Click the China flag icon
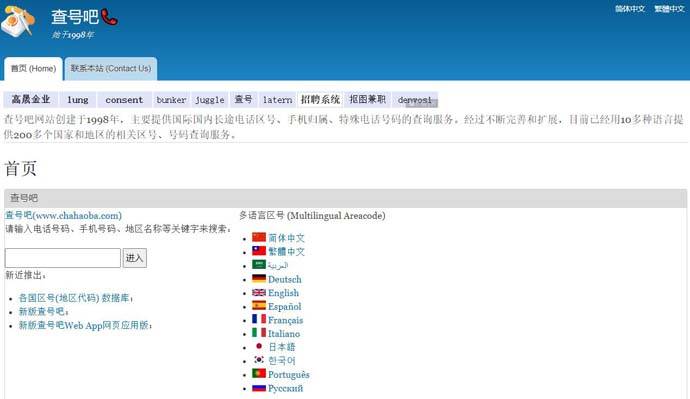690x399 pixels. 259,238
